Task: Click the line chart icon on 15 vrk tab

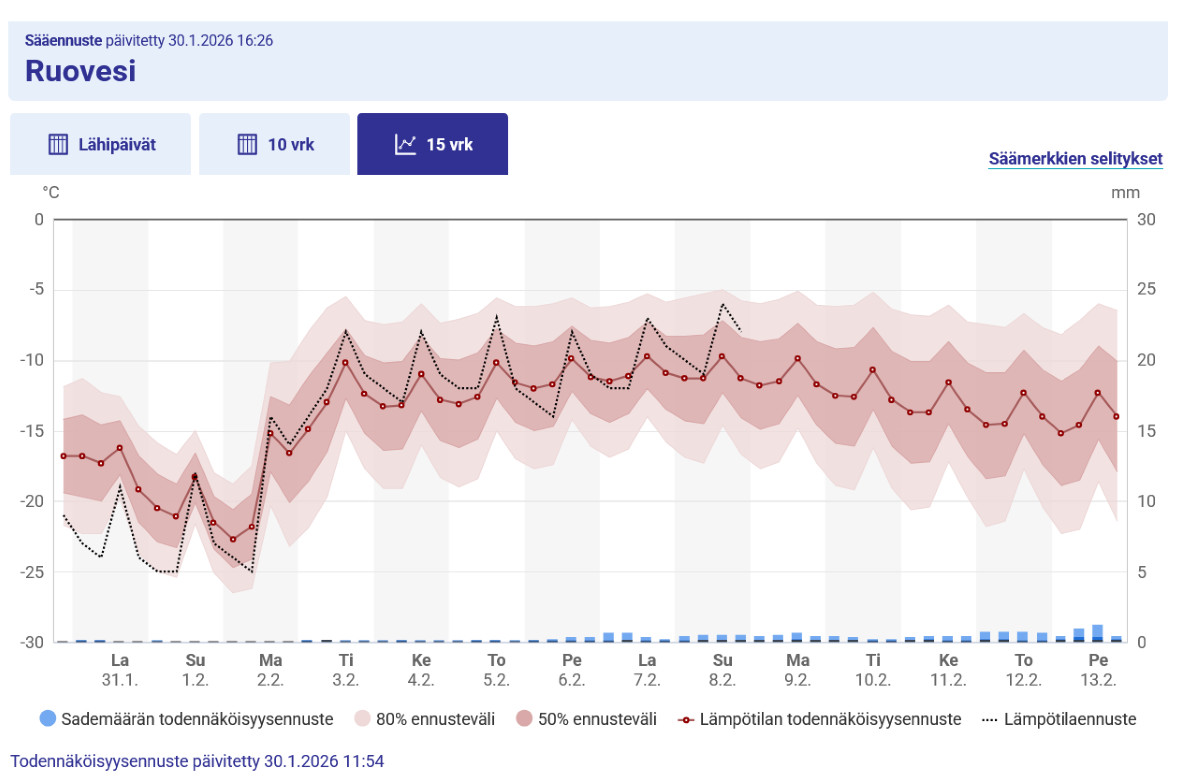Action: click(406, 144)
